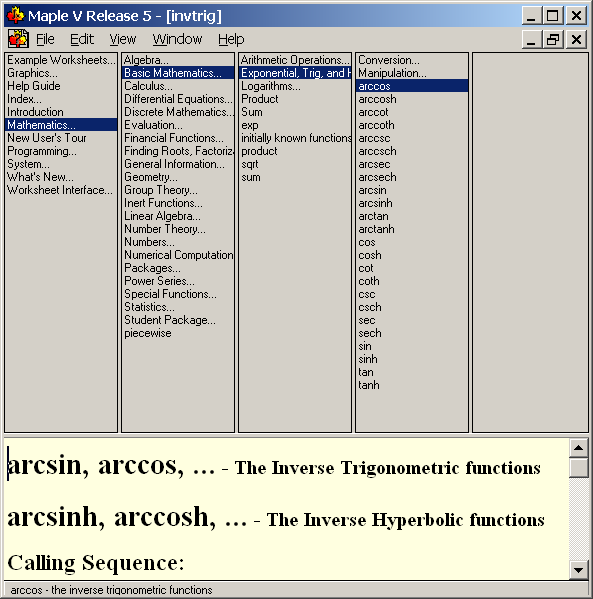The image size is (593, 599).
Task: Expand the Conversion... topic
Action: 389,60
